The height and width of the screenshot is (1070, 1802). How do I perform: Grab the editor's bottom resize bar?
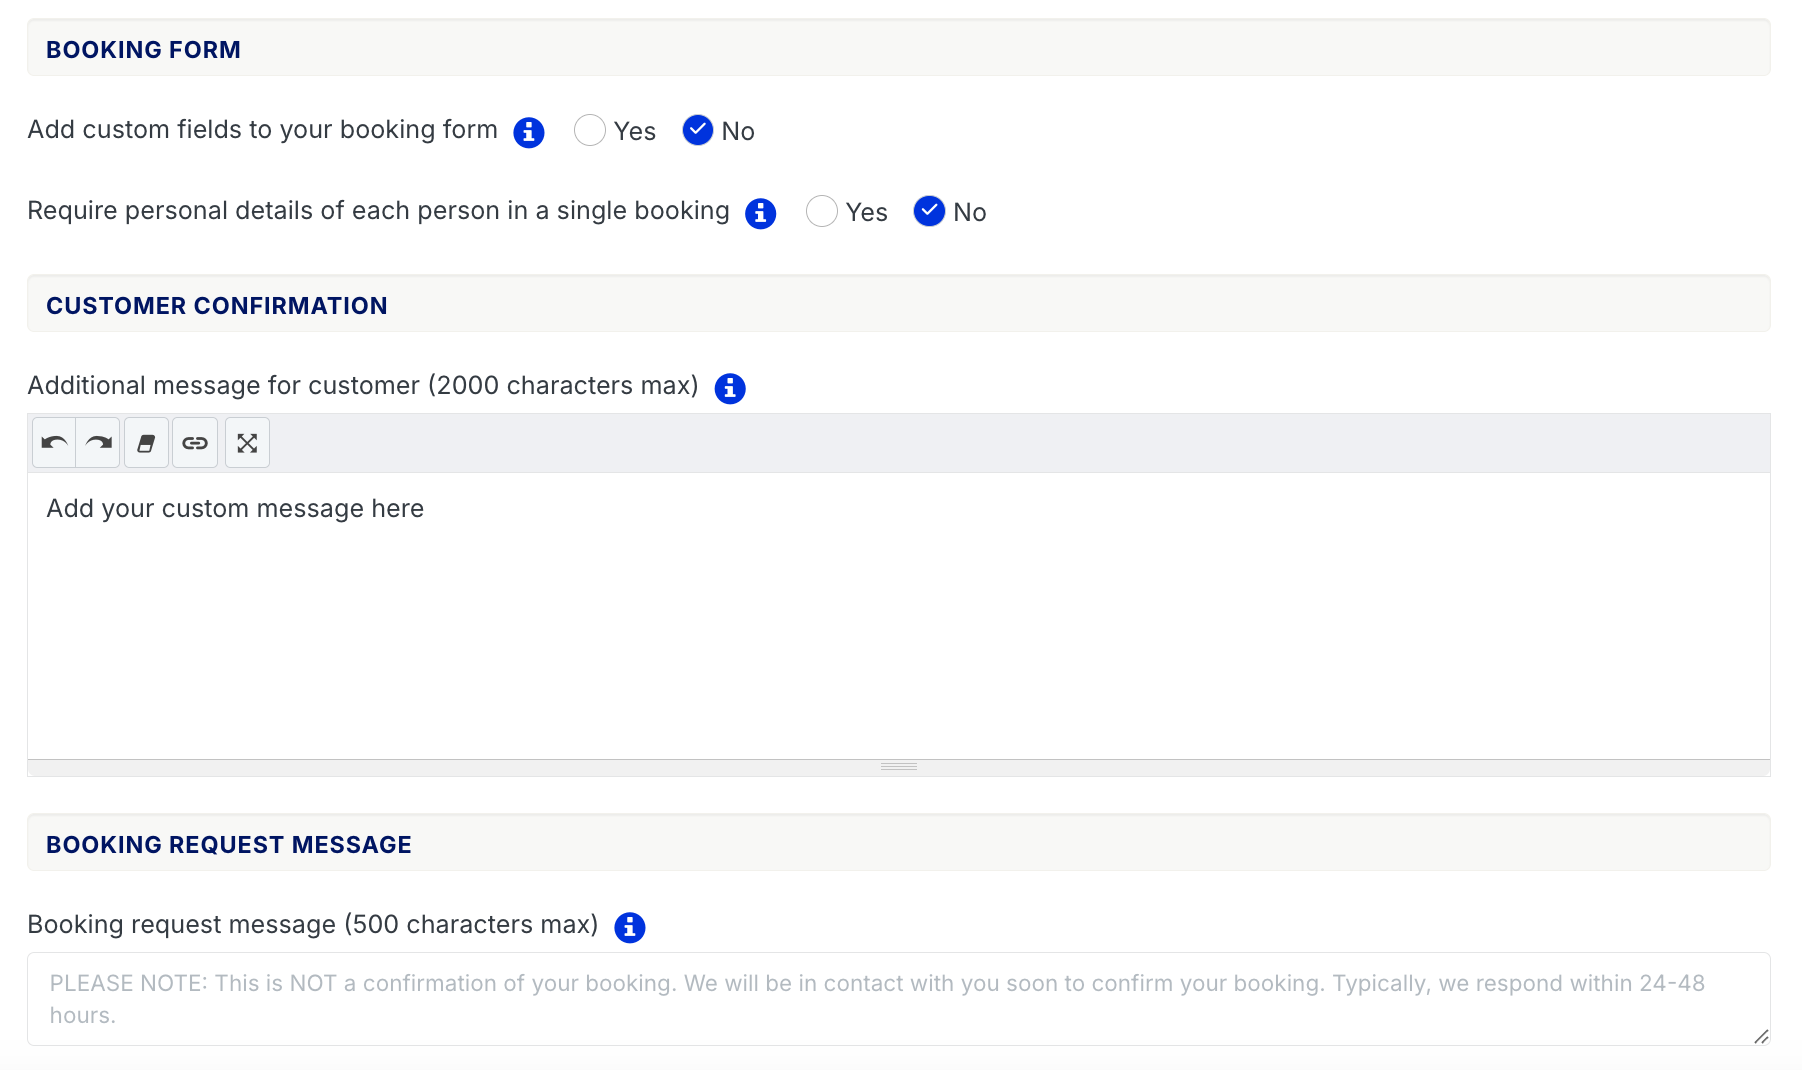click(x=898, y=767)
